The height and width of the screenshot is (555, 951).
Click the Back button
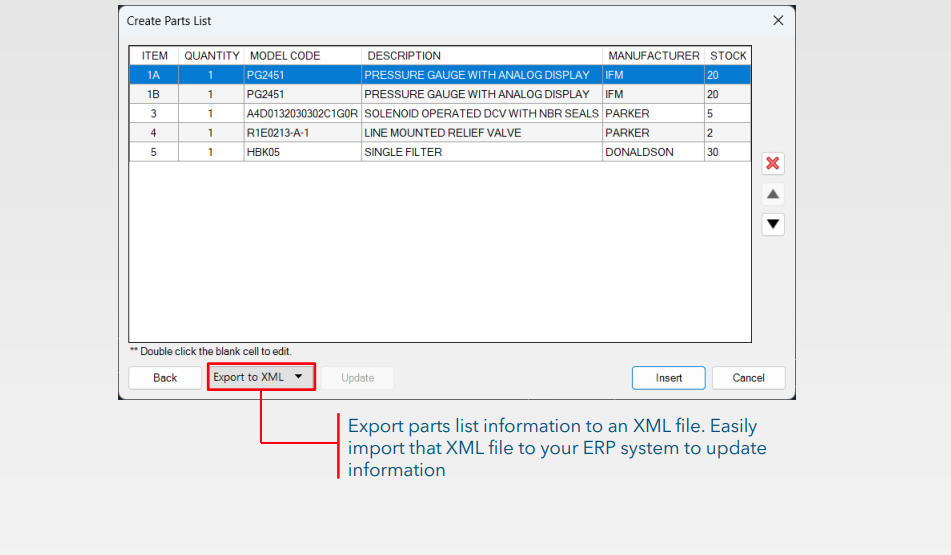[165, 378]
